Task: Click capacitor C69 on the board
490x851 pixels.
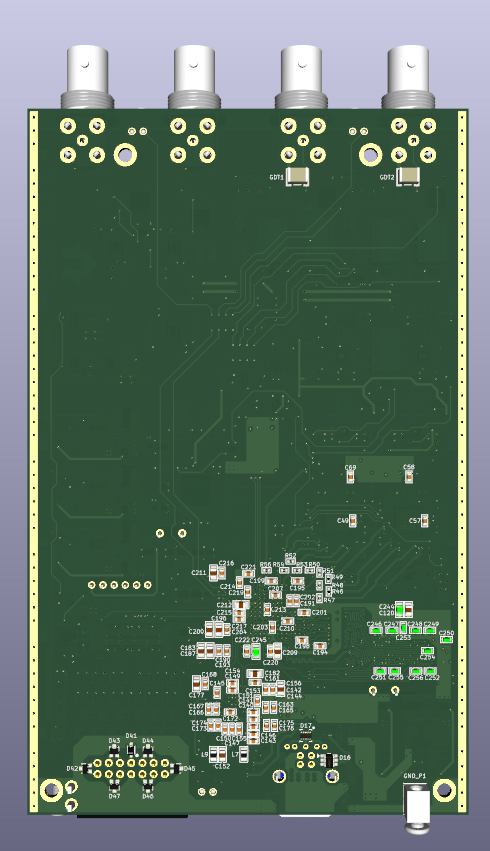Action: pyautogui.click(x=351, y=477)
